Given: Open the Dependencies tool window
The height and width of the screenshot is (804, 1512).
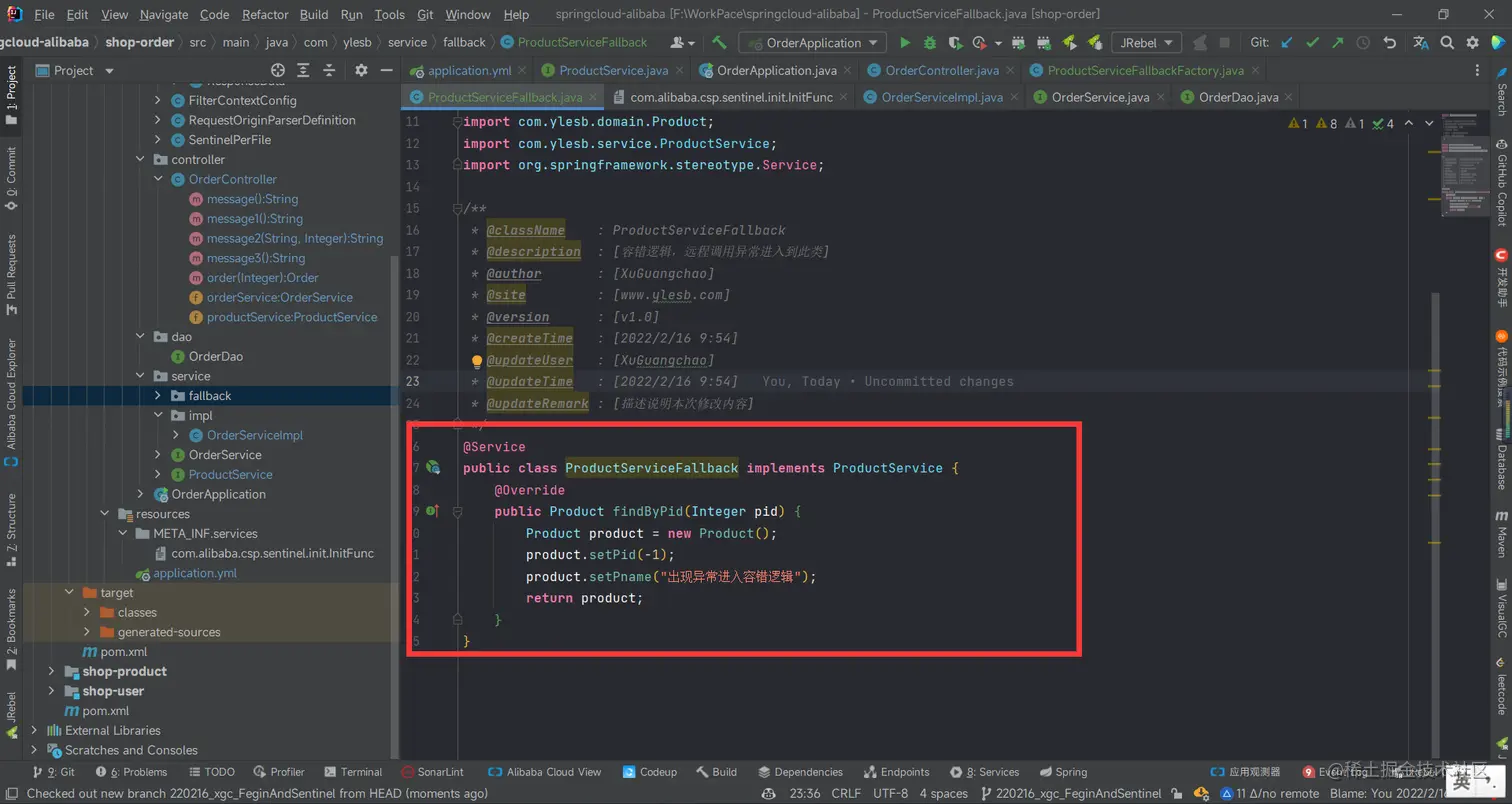Looking at the screenshot, I should coord(800,772).
